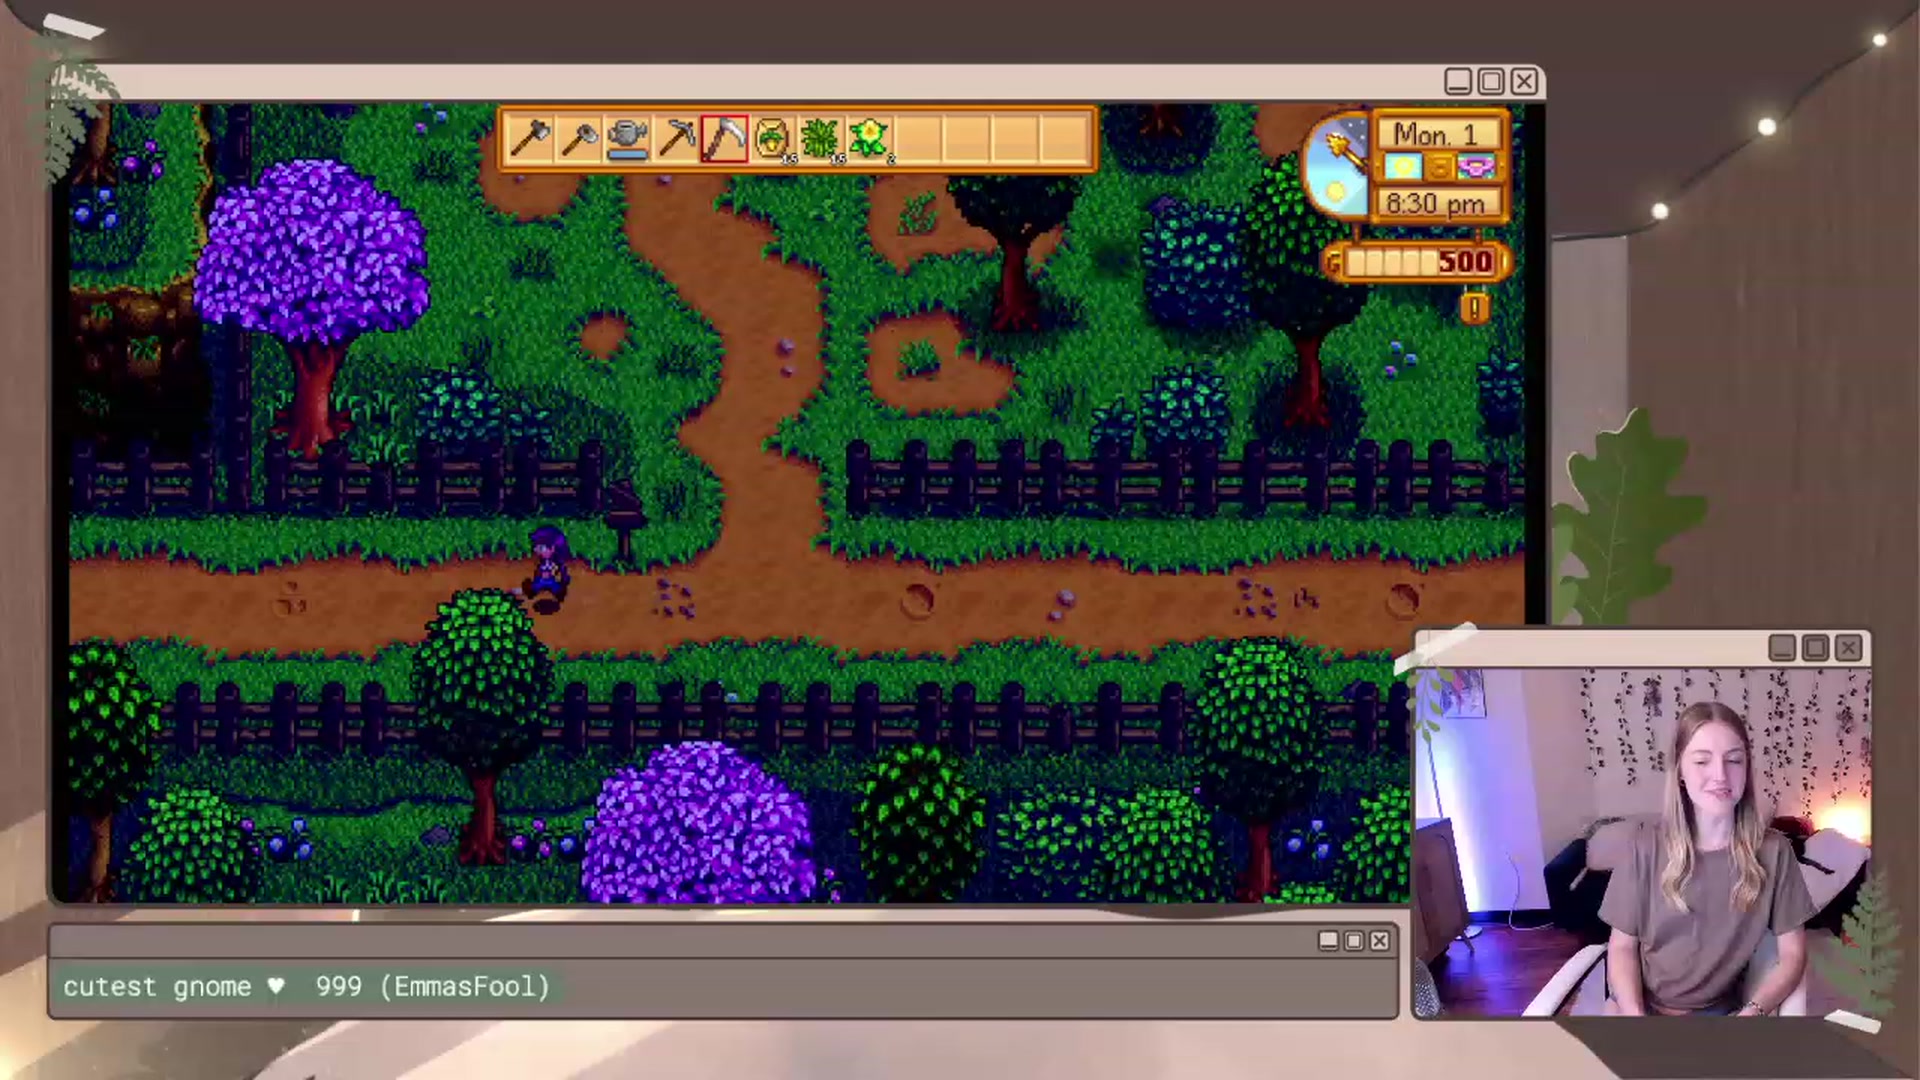Maximize the game window frame
This screenshot has height=1080, width=1920.
click(1491, 81)
